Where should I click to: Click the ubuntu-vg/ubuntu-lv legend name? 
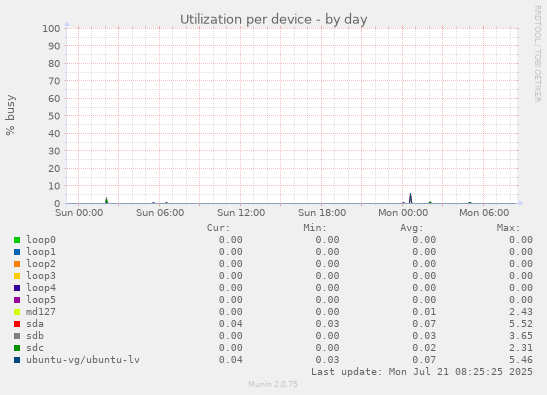(x=83, y=360)
